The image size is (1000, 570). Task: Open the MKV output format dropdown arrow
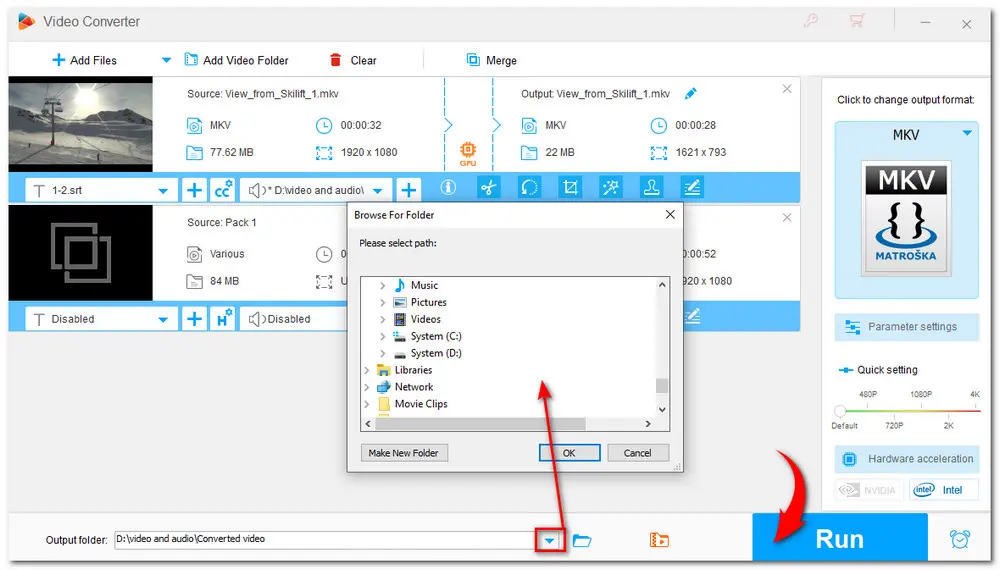[967, 134]
